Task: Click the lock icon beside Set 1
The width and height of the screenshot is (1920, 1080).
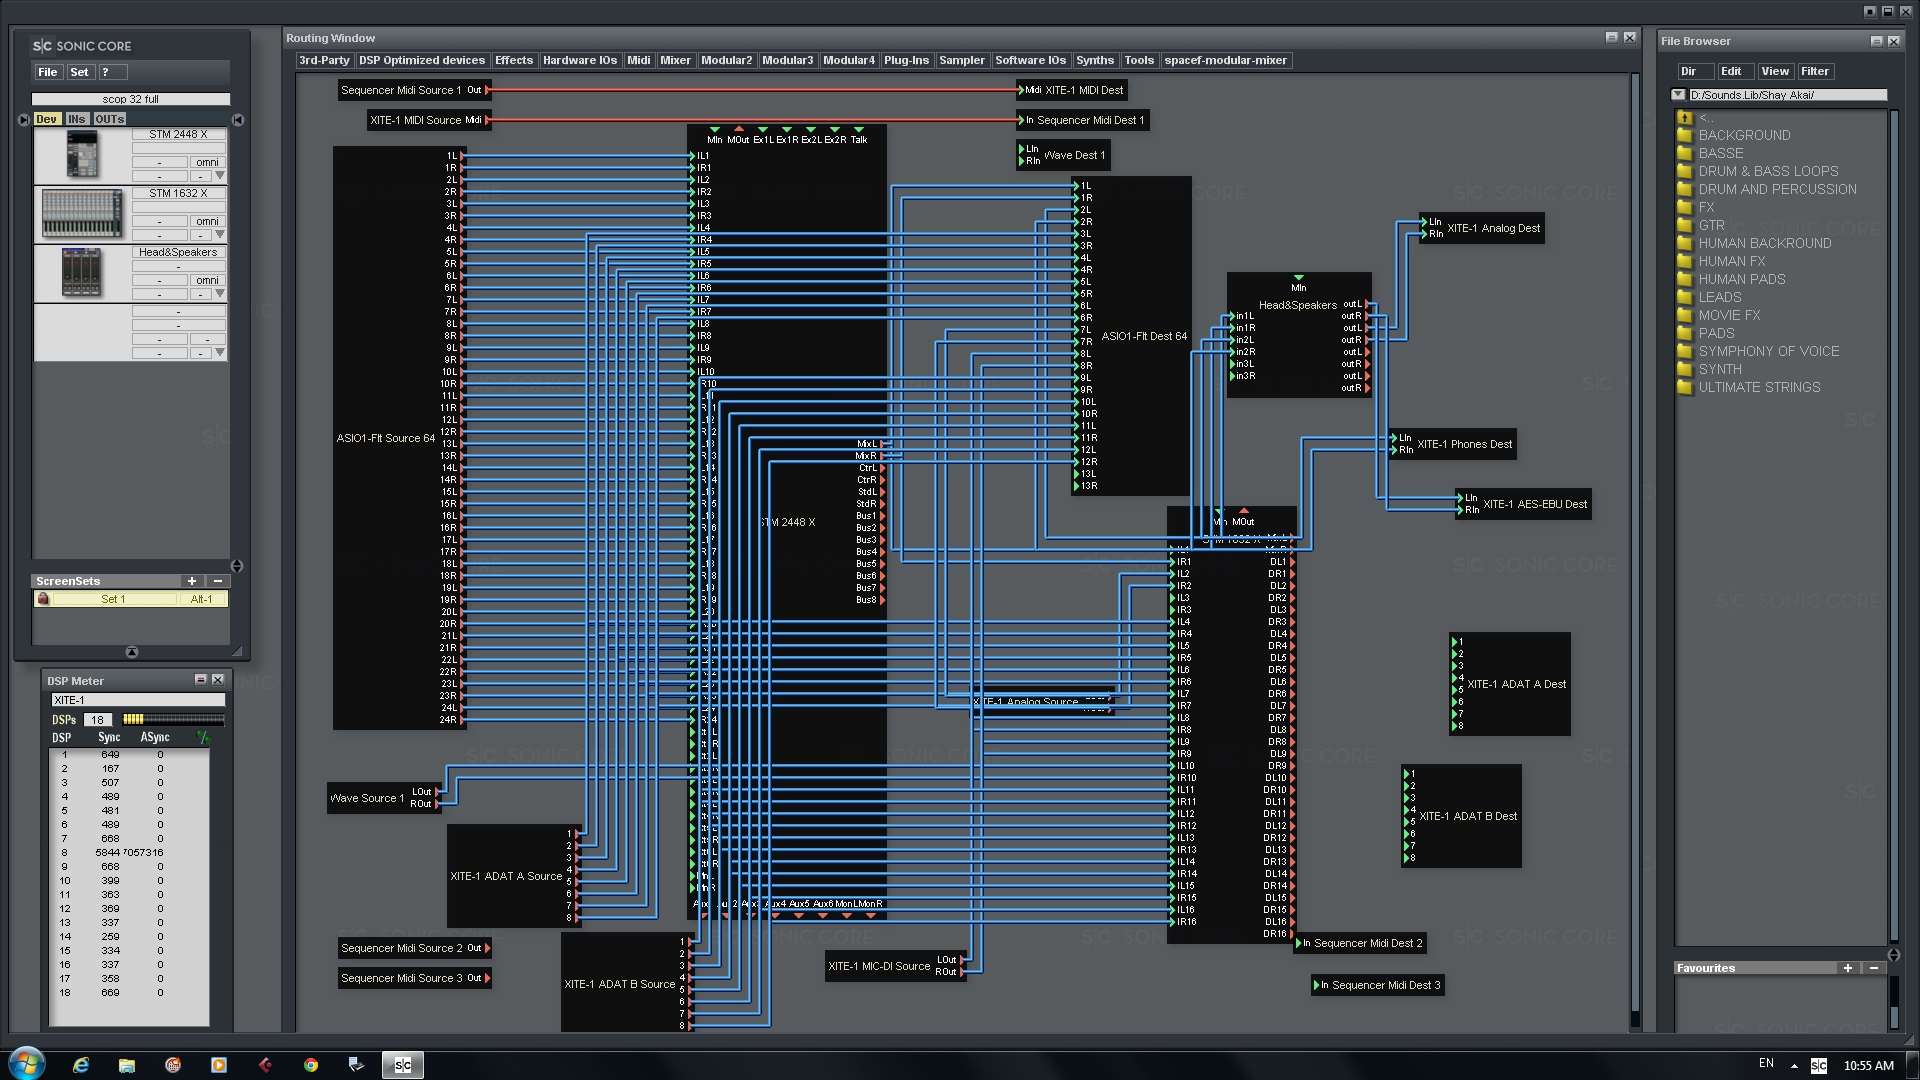Action: click(x=43, y=599)
